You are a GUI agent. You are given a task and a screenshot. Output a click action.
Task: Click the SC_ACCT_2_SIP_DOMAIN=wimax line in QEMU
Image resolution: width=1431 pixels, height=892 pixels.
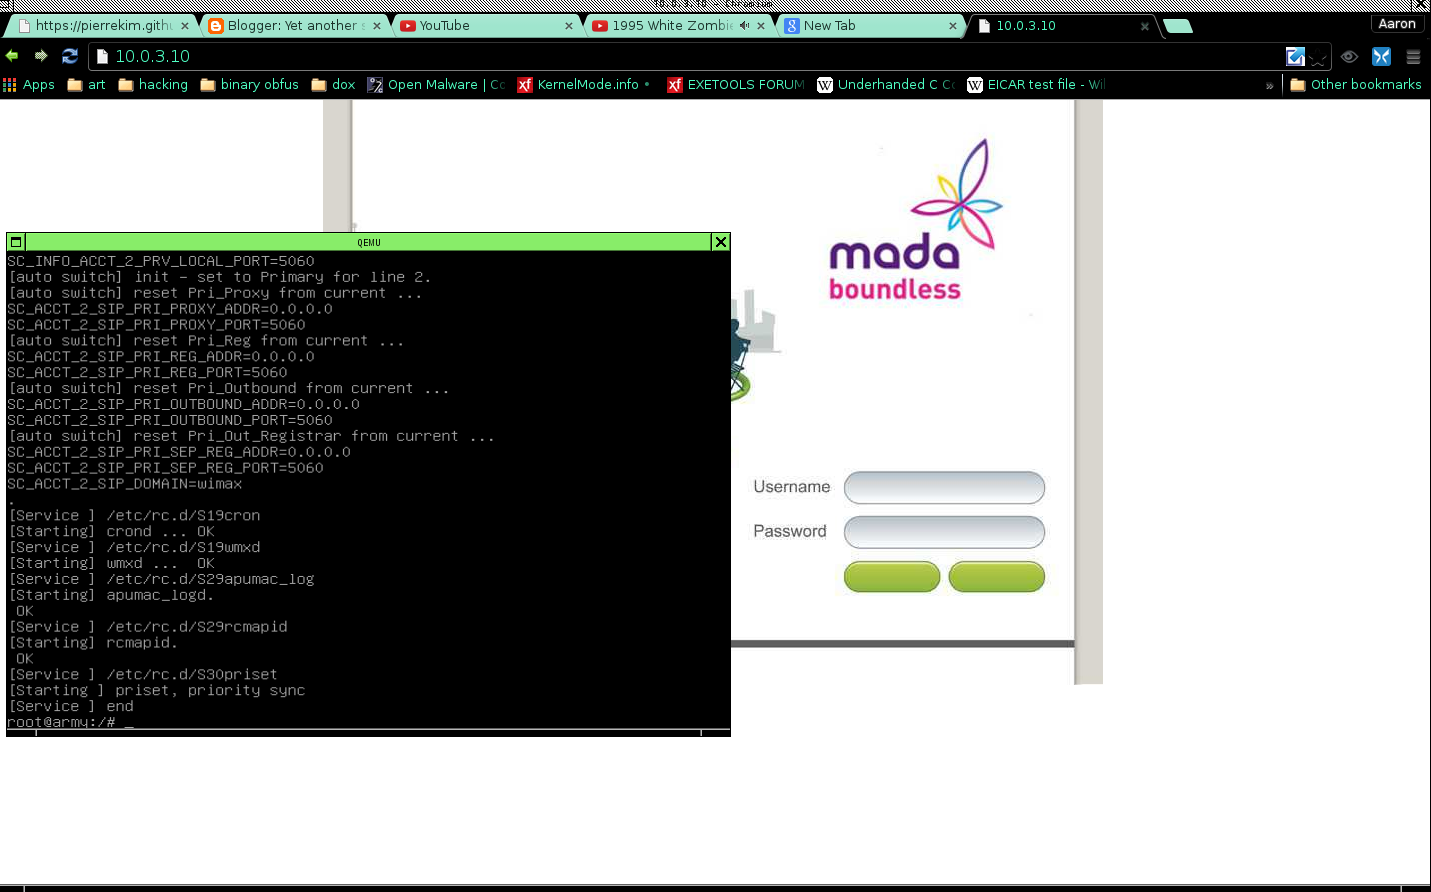[x=125, y=484]
